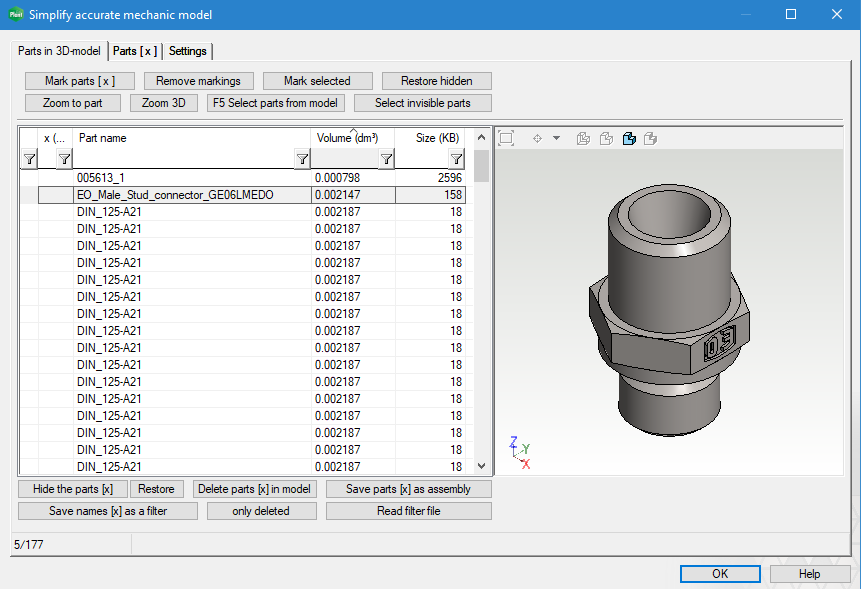Screen dimensions: 861x589
Task: Open the Settings tab
Action: click(188, 51)
